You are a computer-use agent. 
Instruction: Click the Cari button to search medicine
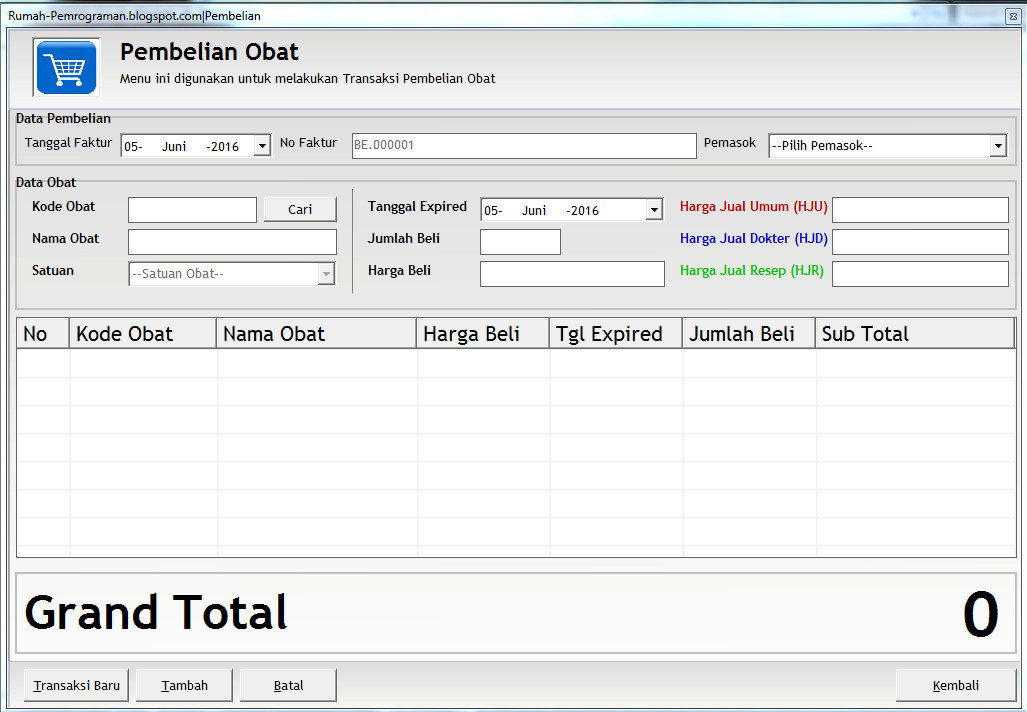299,209
